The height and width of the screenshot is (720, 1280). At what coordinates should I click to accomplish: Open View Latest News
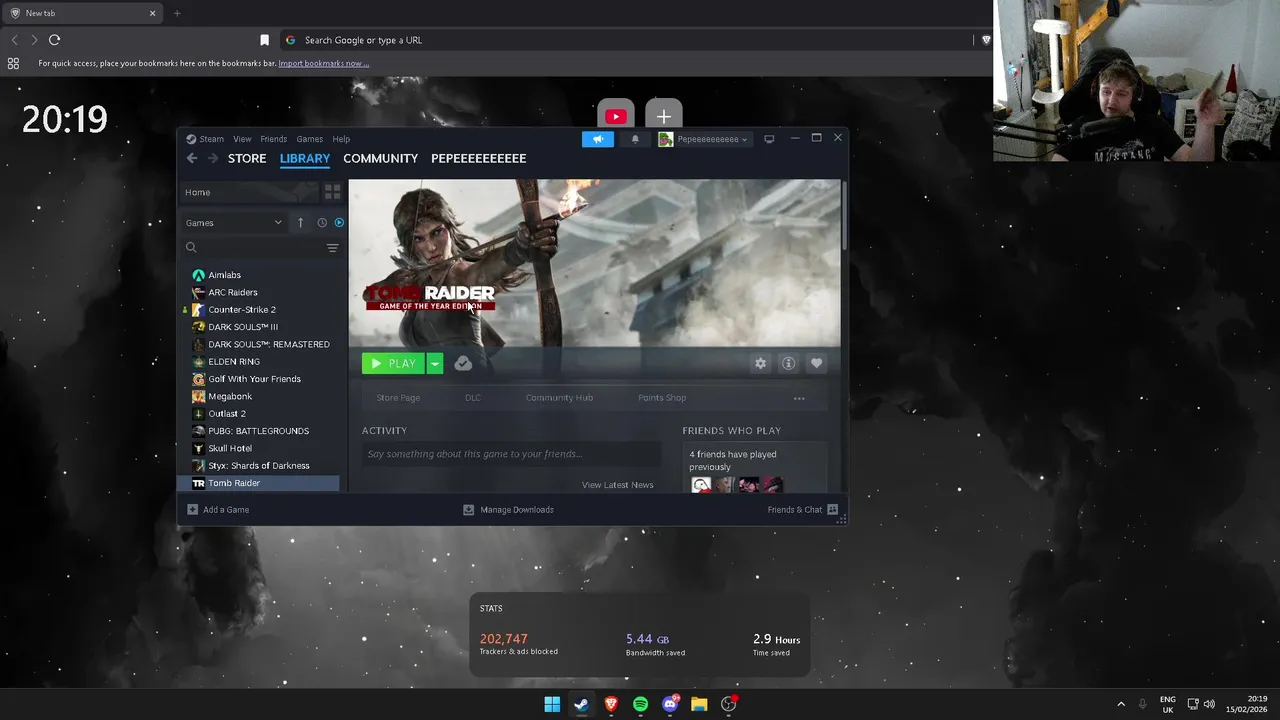(x=617, y=485)
